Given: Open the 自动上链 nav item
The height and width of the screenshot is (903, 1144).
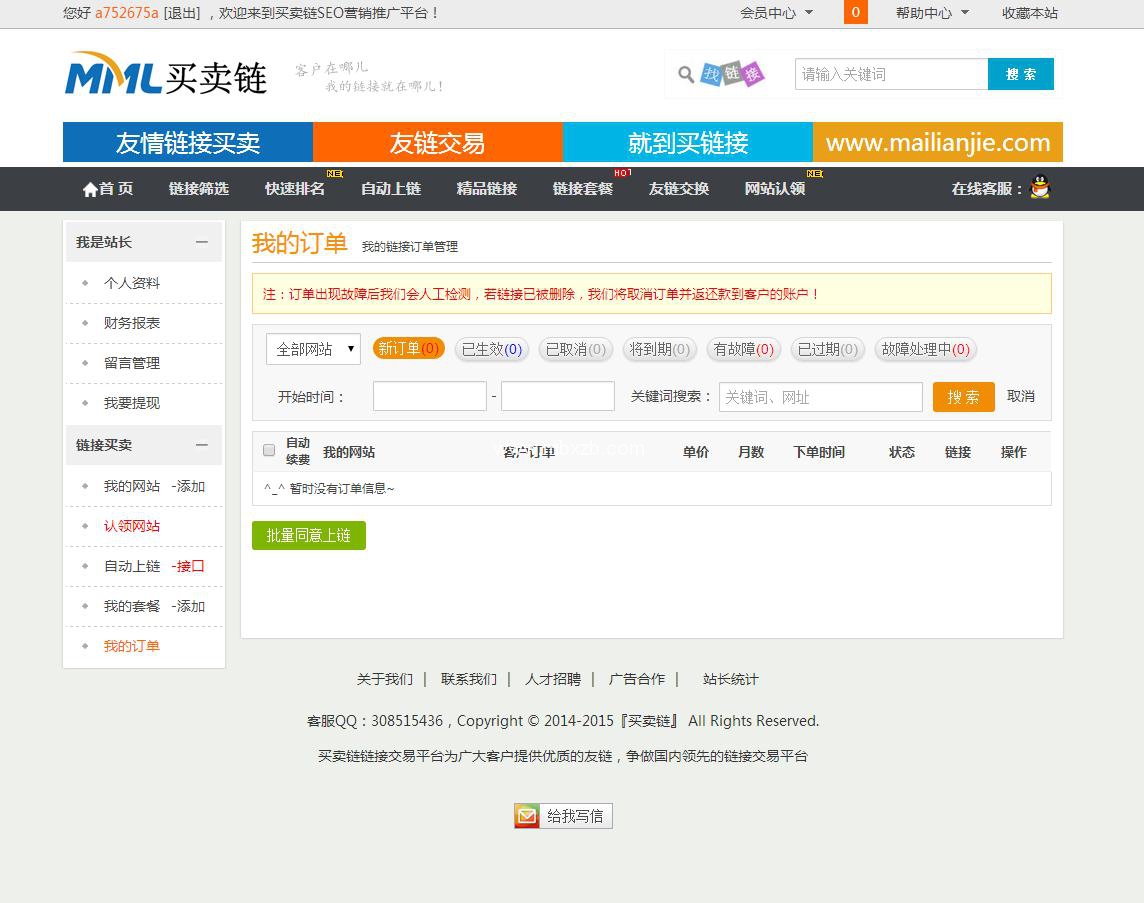Looking at the screenshot, I should (x=391, y=188).
